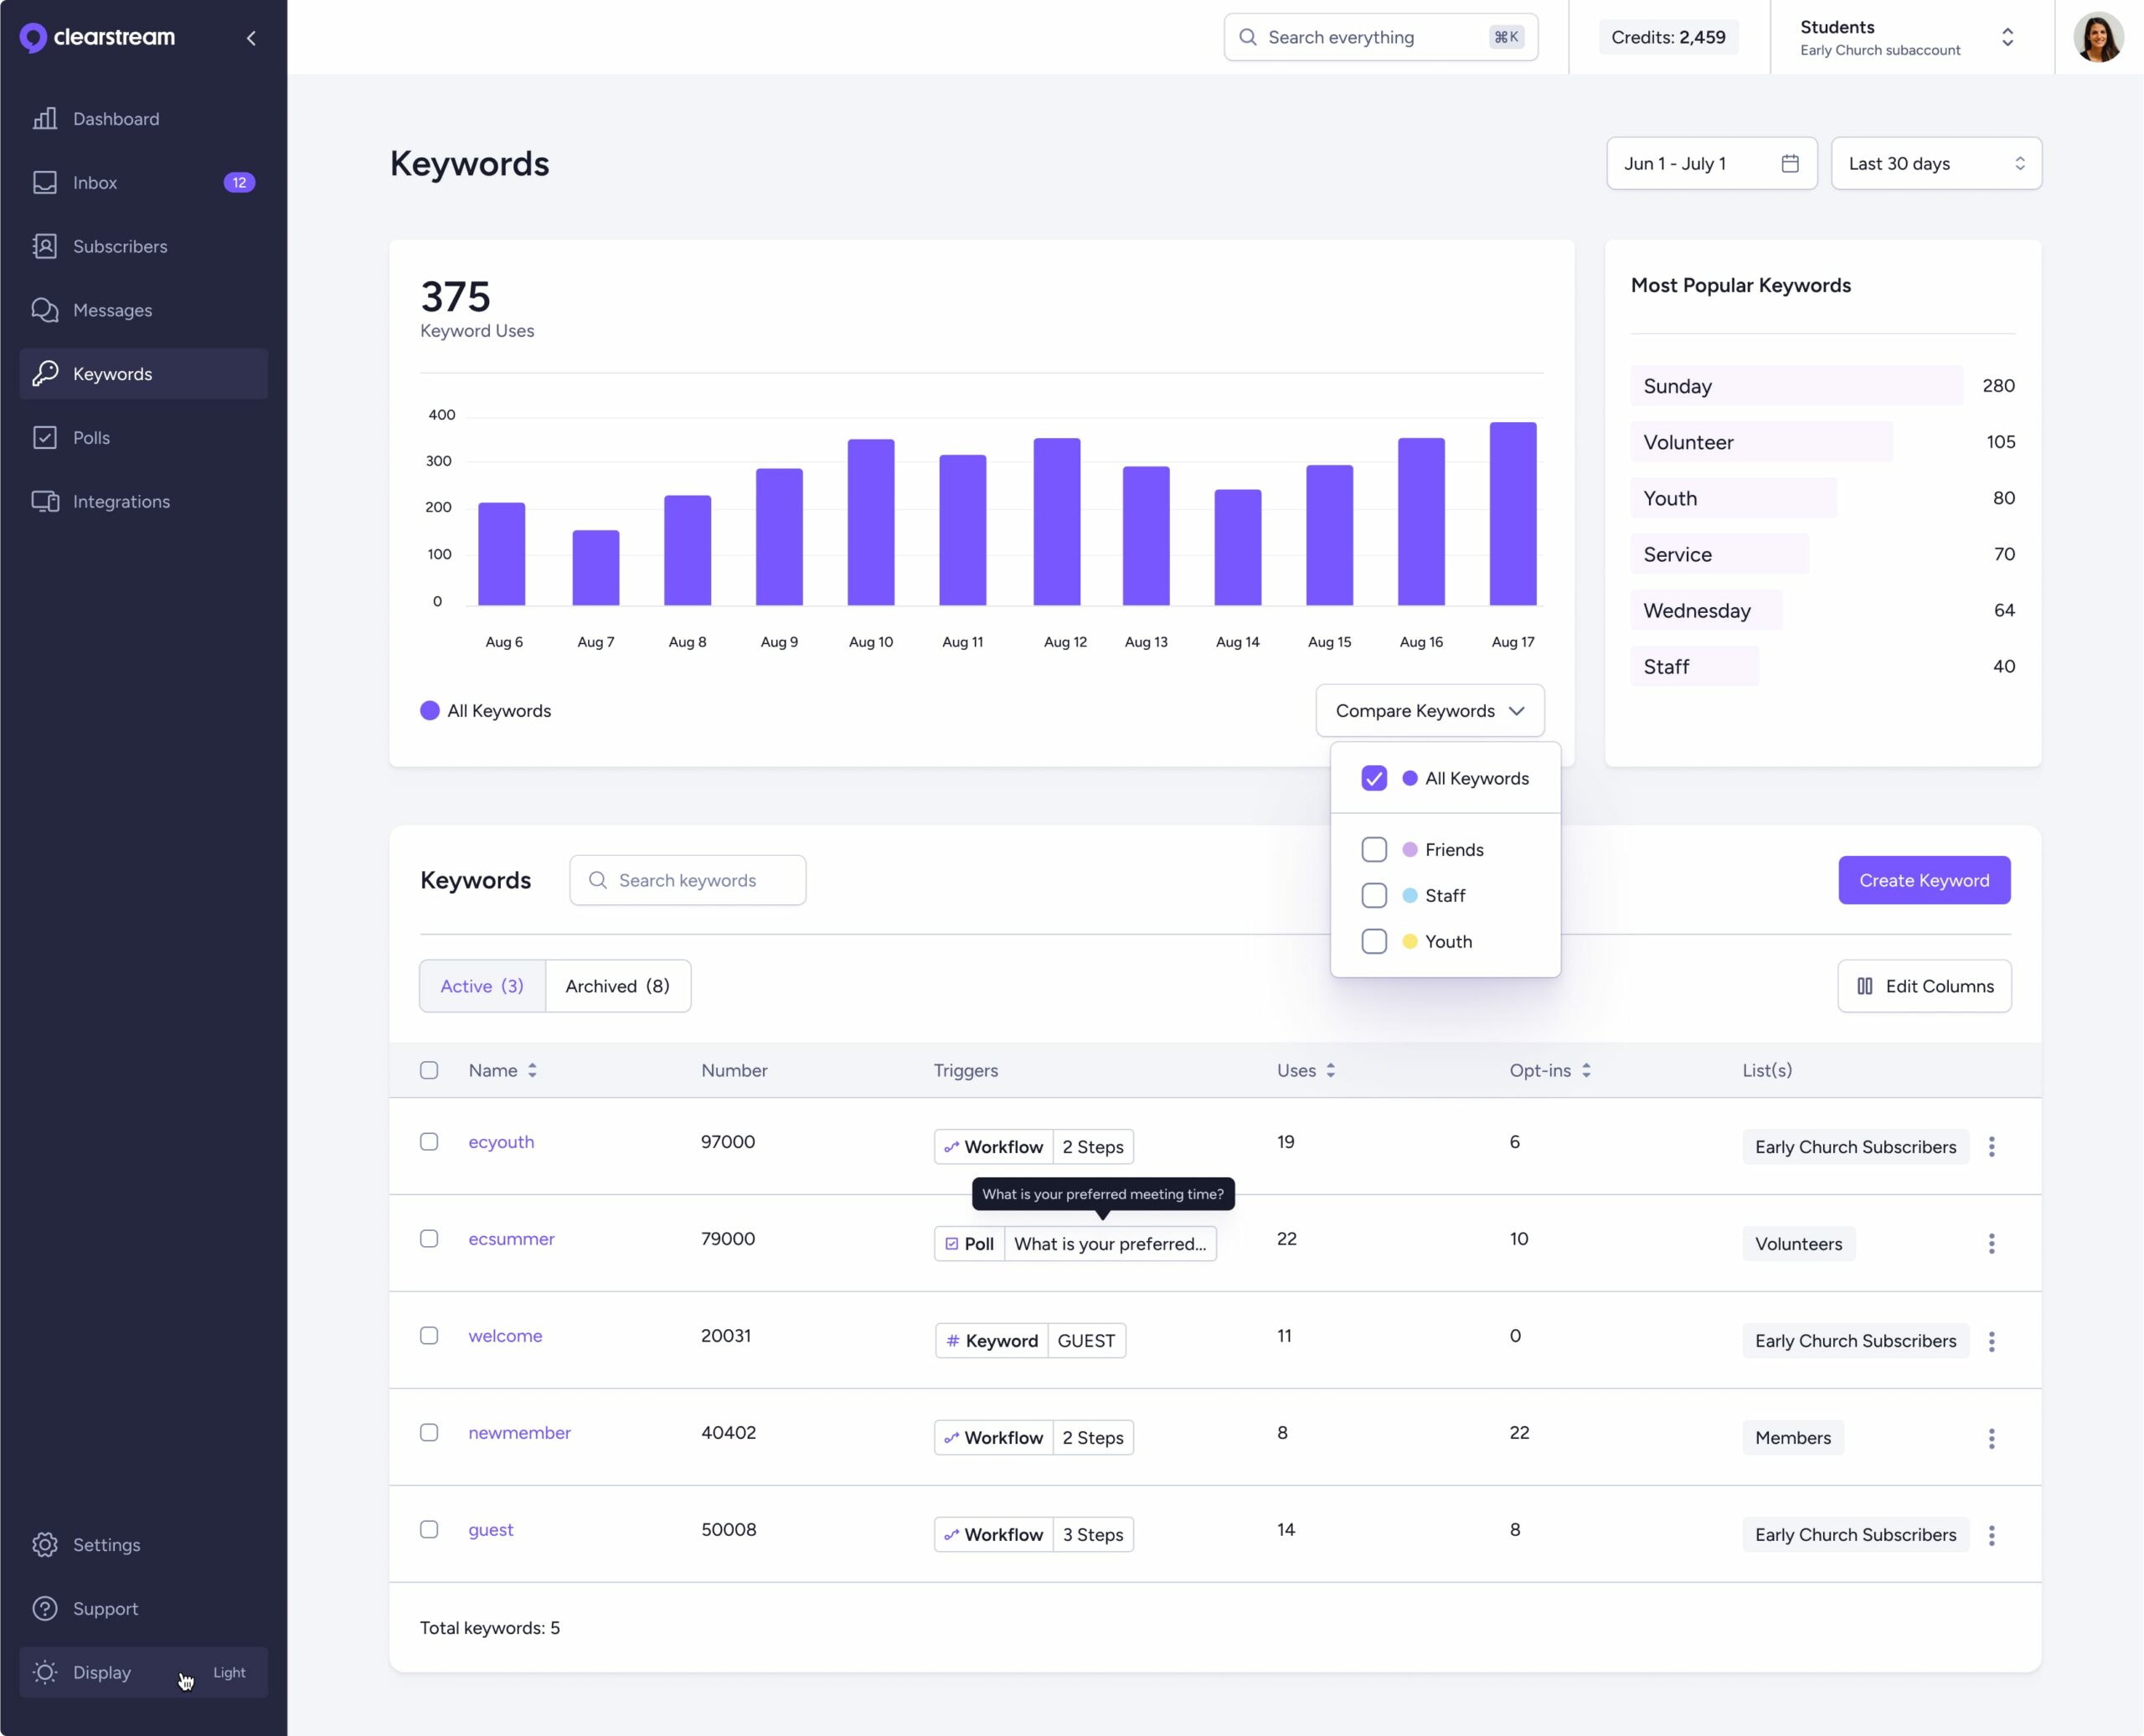Click the Keywords key icon
Image resolution: width=2144 pixels, height=1736 pixels.
tap(45, 374)
